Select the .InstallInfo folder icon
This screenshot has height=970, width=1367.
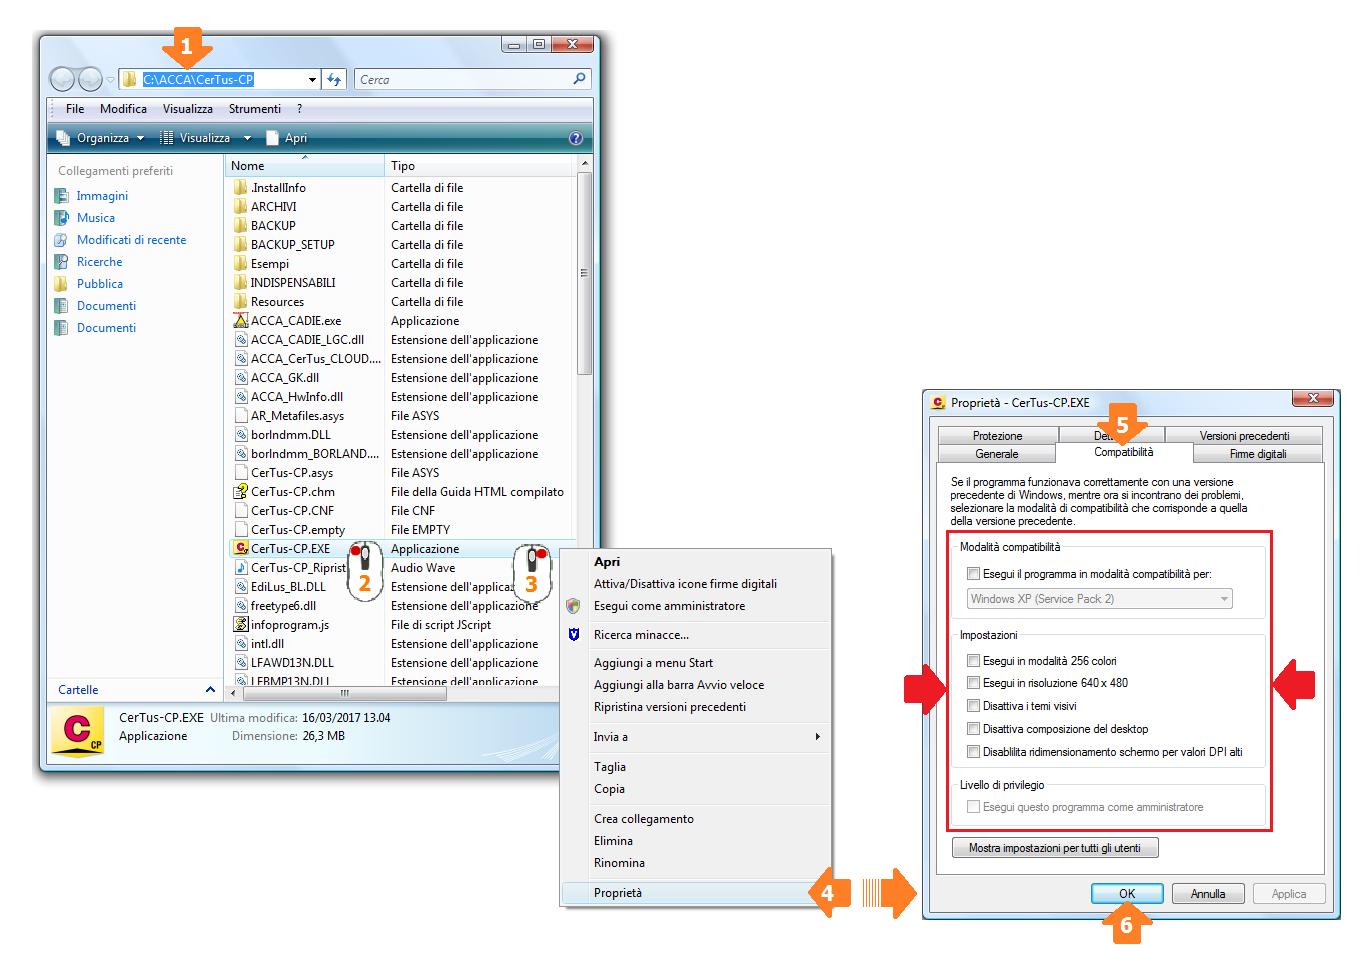tap(240, 187)
